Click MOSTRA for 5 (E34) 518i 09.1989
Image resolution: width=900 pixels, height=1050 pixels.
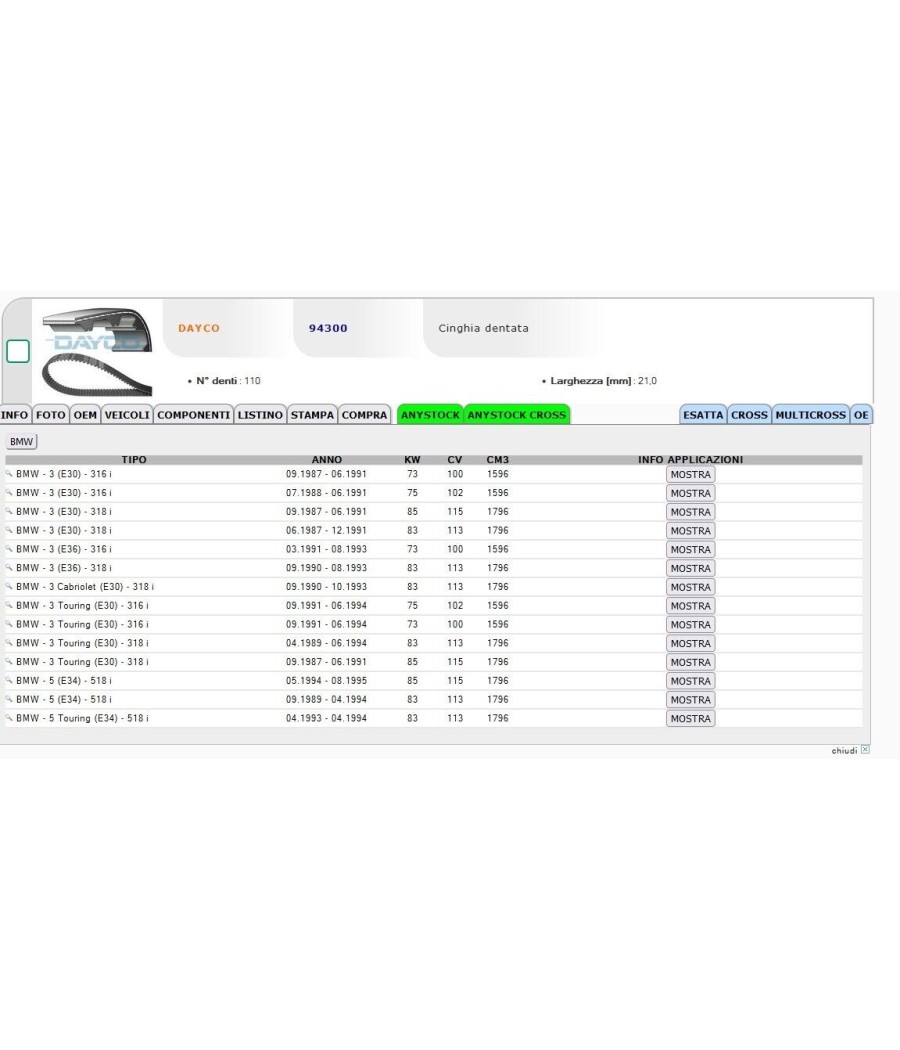click(690, 700)
